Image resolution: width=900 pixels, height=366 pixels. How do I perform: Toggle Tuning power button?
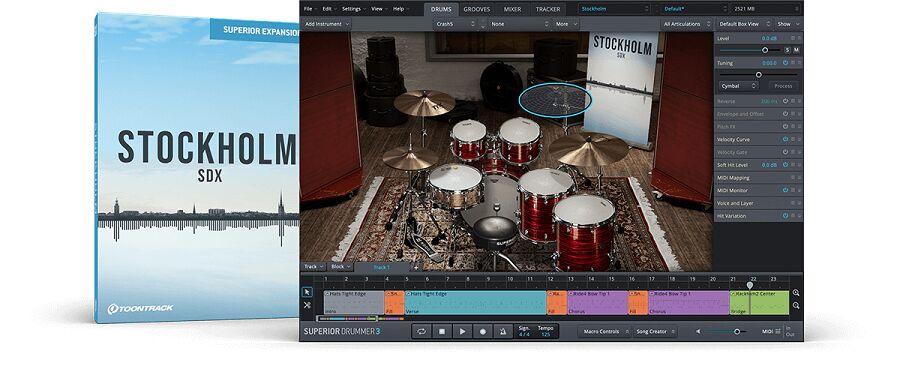coord(785,63)
